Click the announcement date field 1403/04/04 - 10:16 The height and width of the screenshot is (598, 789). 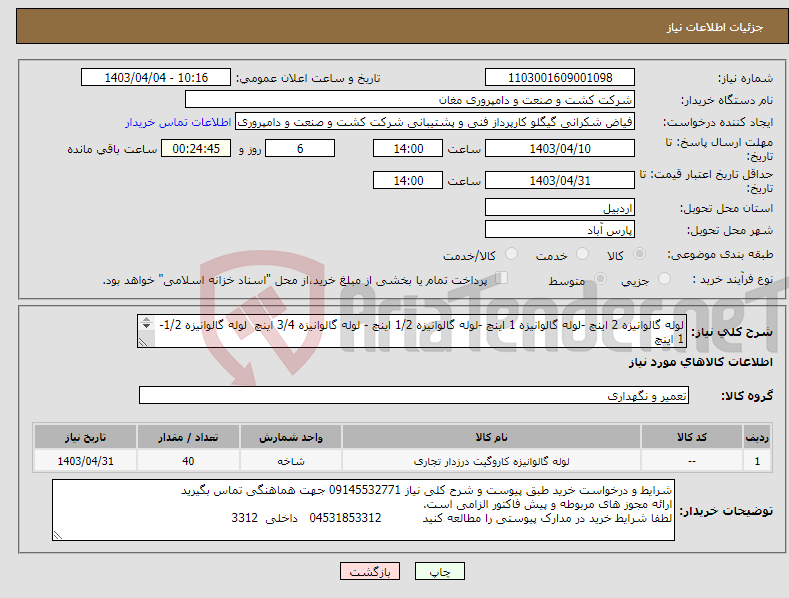(x=156, y=78)
